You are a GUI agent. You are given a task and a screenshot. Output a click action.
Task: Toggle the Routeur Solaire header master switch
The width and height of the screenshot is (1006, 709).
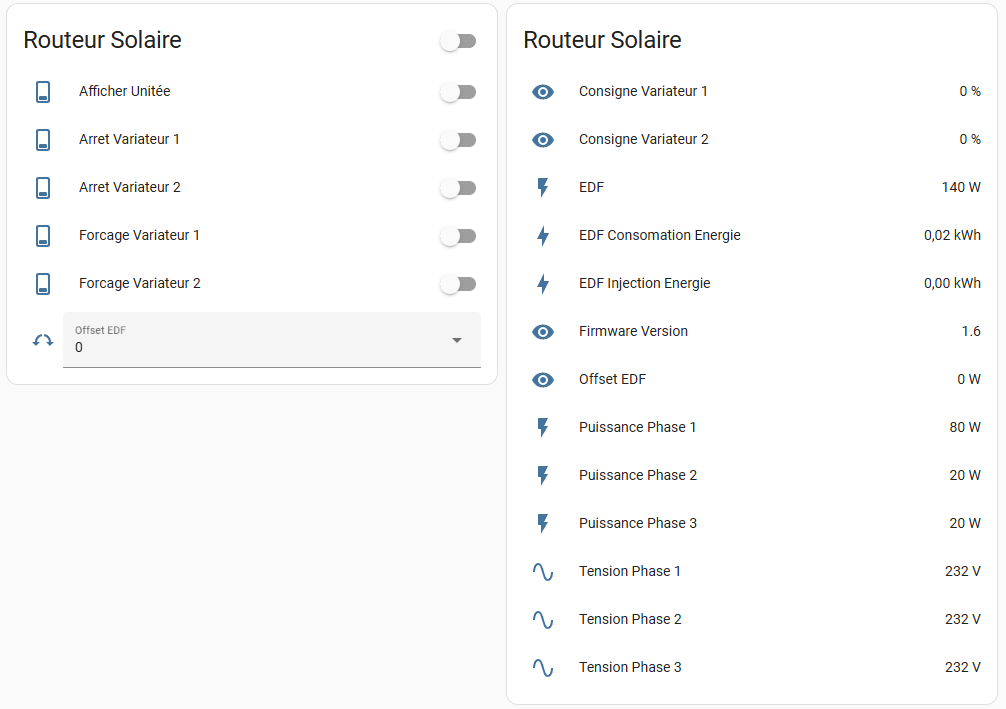[x=458, y=41]
